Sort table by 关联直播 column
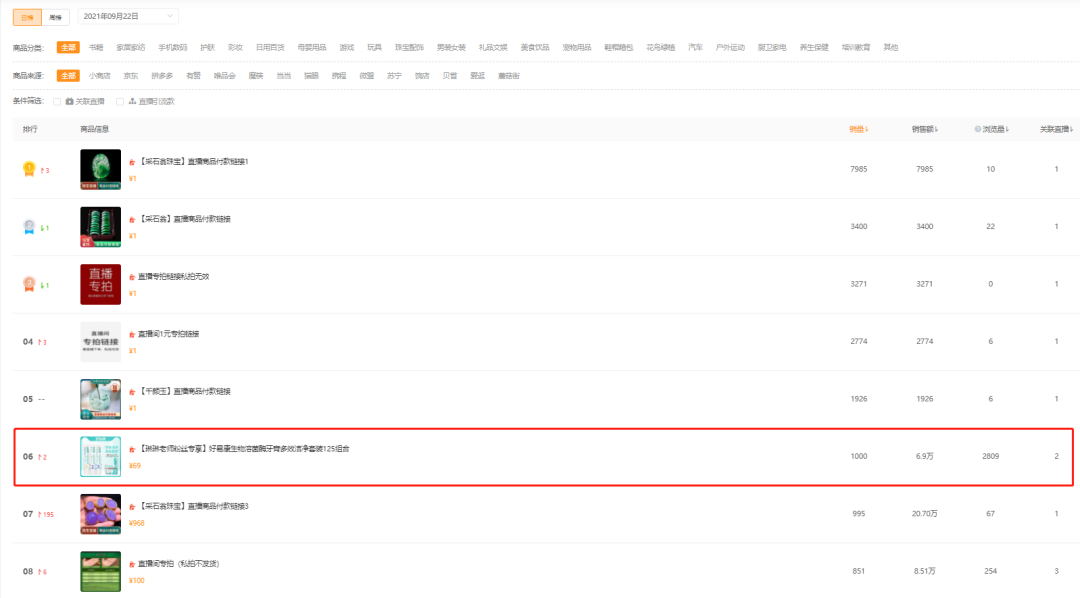The image size is (1080, 598). tap(1057, 129)
